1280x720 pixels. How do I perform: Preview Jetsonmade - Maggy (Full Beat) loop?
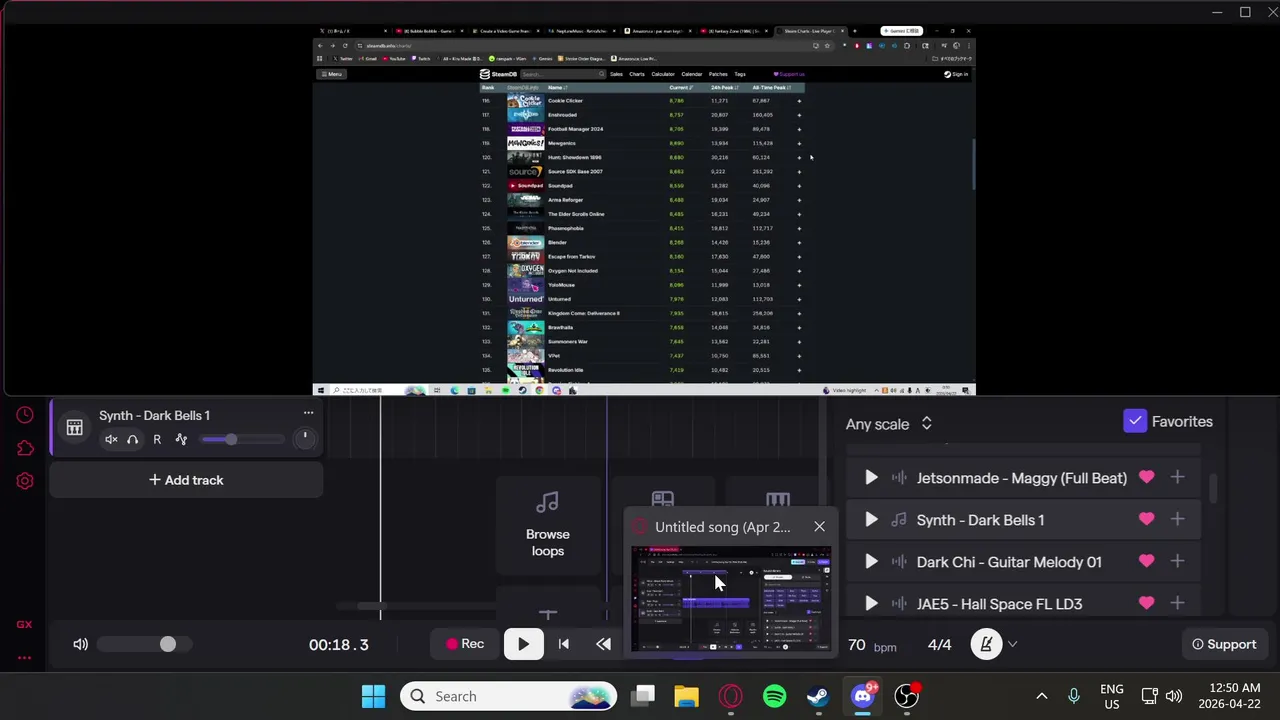[x=871, y=478]
